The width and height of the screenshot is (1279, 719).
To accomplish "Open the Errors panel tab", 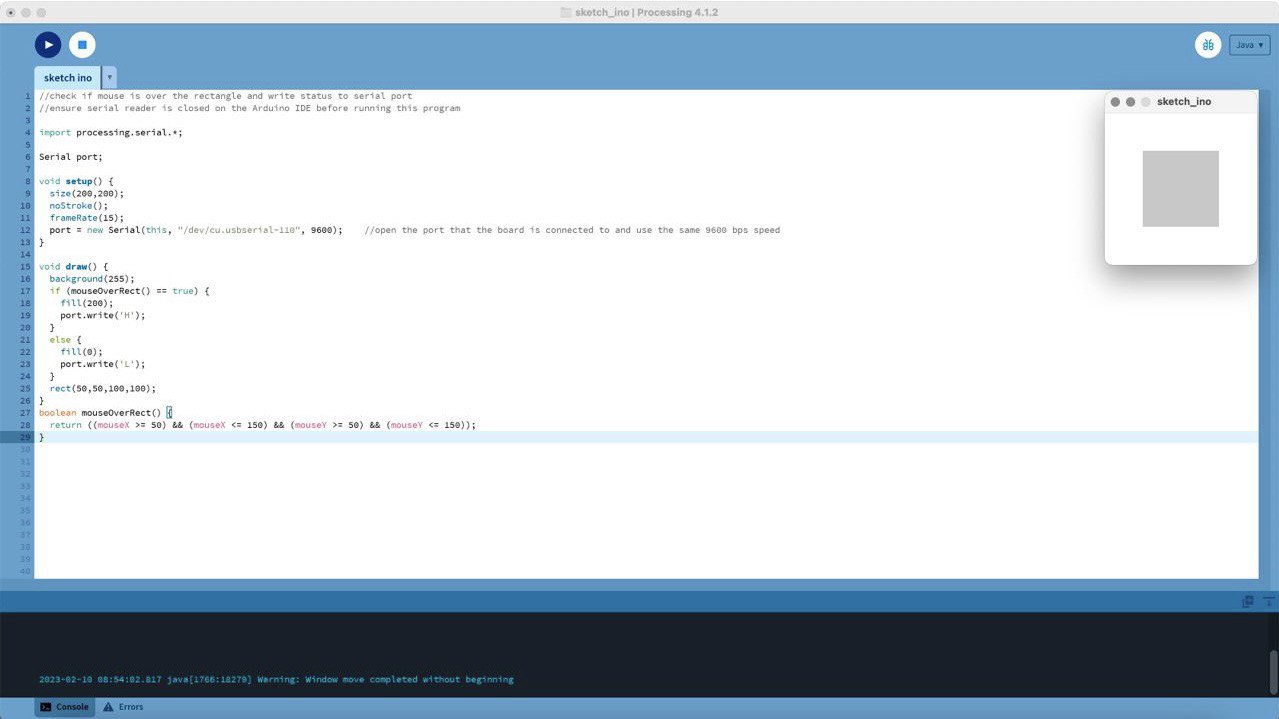I will pos(123,707).
